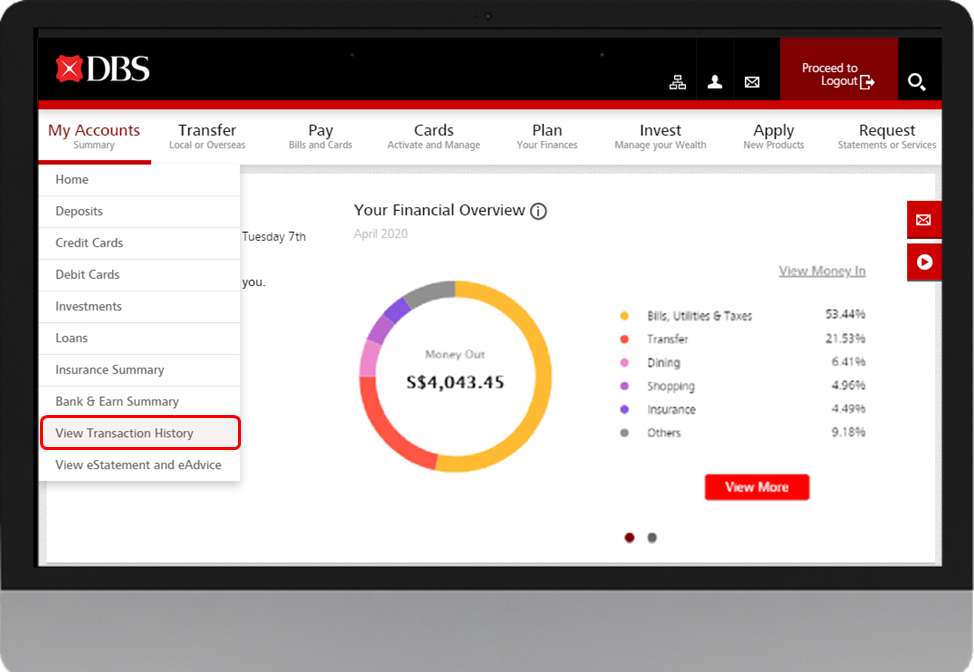Screen dimensions: 974x672
Task: Select the first carousel dot
Action: tap(629, 537)
